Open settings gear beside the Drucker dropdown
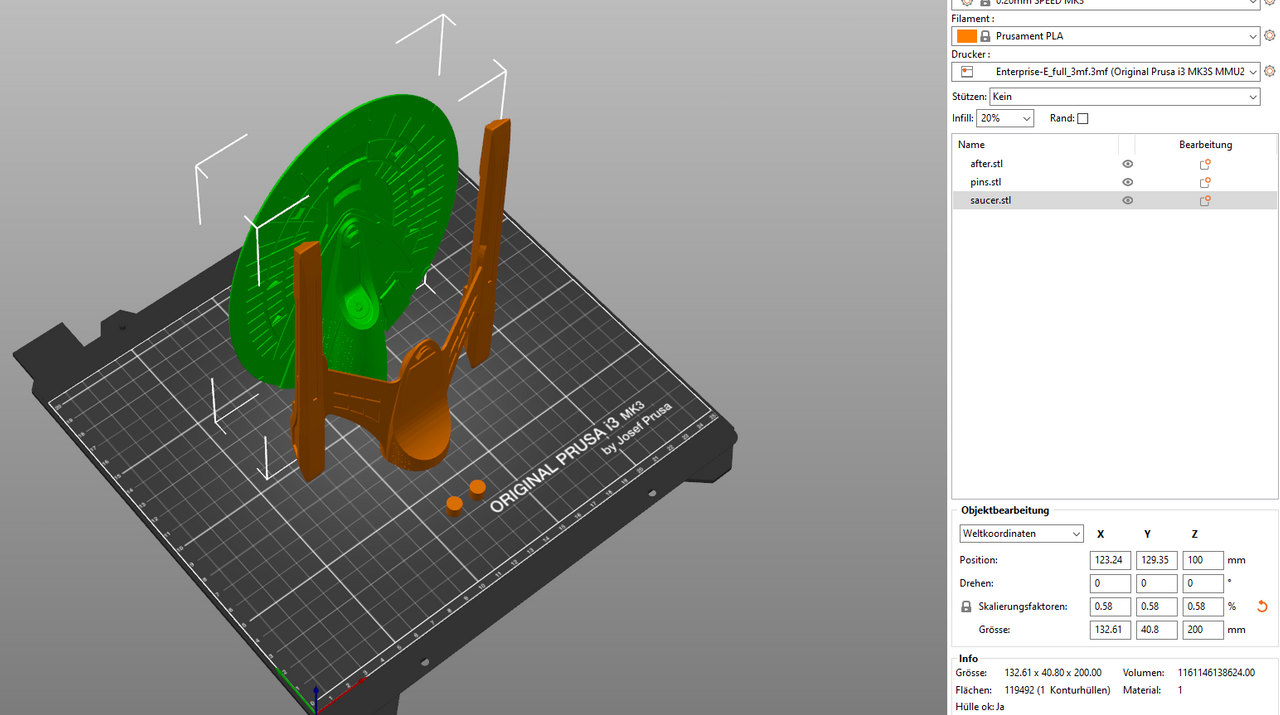 point(1270,72)
